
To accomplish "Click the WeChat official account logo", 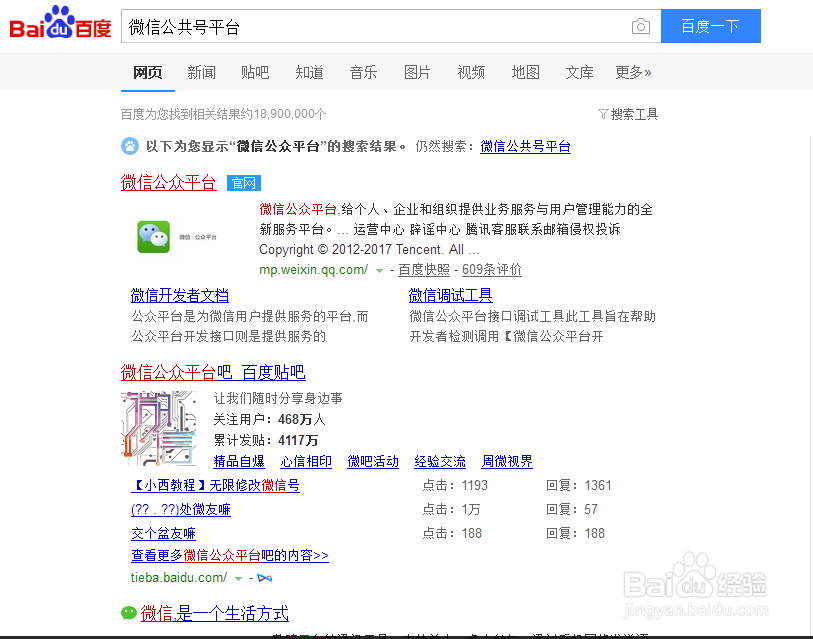I will [152, 236].
